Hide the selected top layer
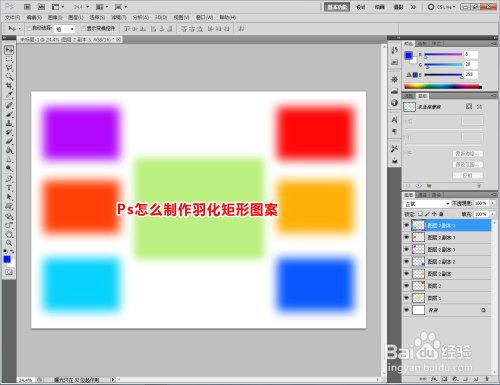 pos(406,225)
